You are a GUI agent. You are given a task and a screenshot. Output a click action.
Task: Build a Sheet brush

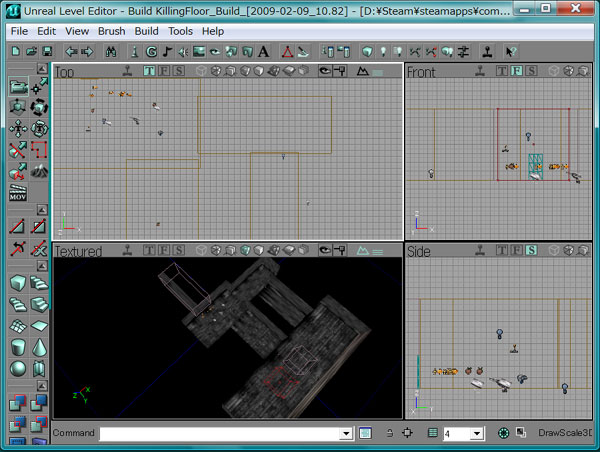click(x=39, y=326)
